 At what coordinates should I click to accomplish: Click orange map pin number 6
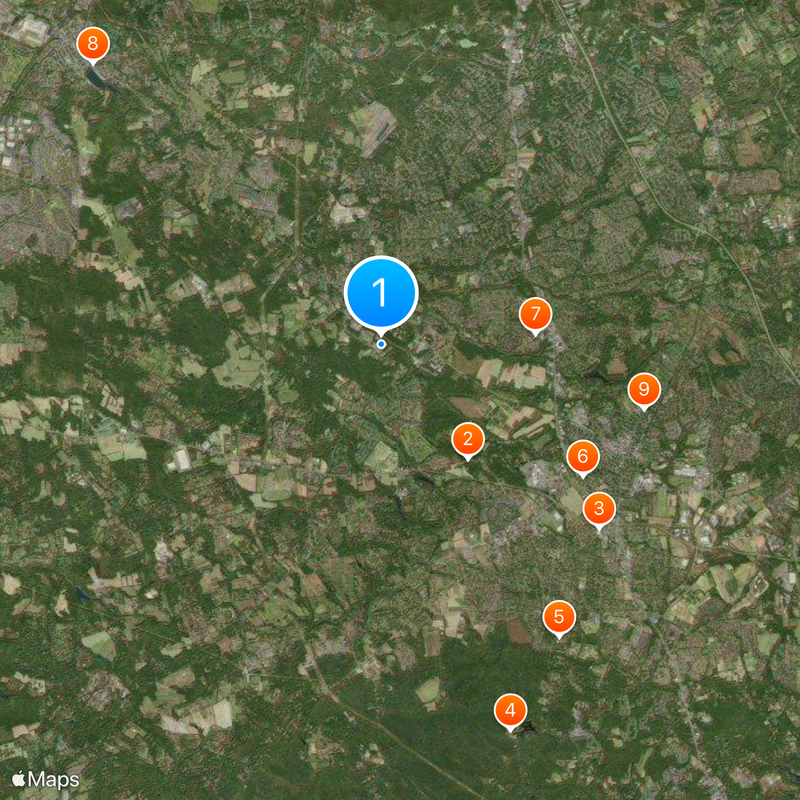[x=583, y=457]
